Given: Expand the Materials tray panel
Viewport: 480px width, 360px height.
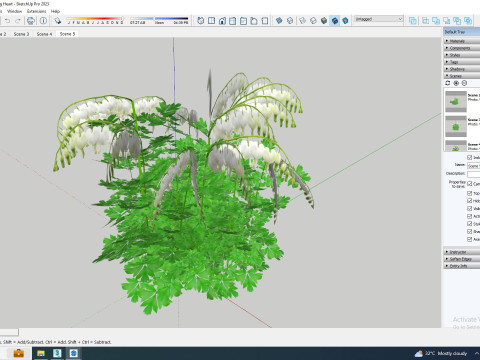Looking at the screenshot, I should click(x=462, y=41).
